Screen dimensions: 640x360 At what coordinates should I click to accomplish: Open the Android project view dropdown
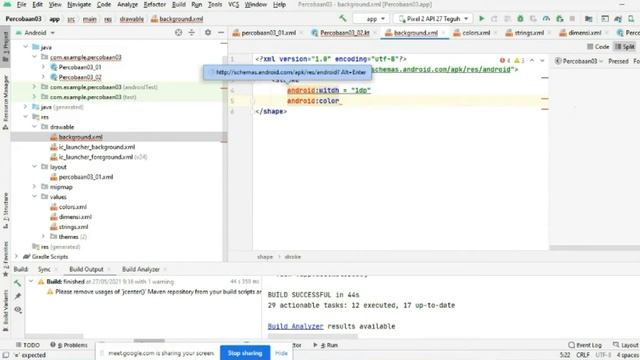click(x=35, y=33)
